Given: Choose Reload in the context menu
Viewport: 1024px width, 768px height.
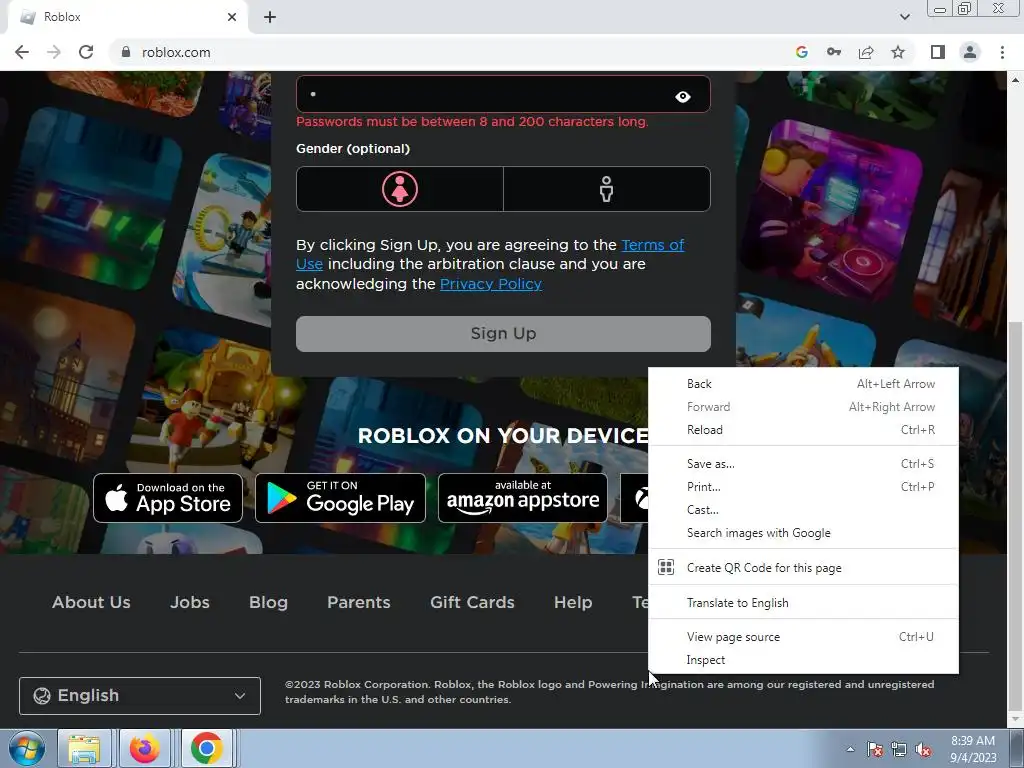Looking at the screenshot, I should point(803,430).
